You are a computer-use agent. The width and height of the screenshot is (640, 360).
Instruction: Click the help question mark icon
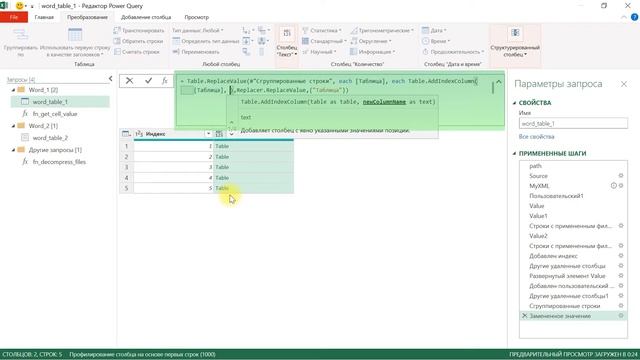tap(634, 17)
